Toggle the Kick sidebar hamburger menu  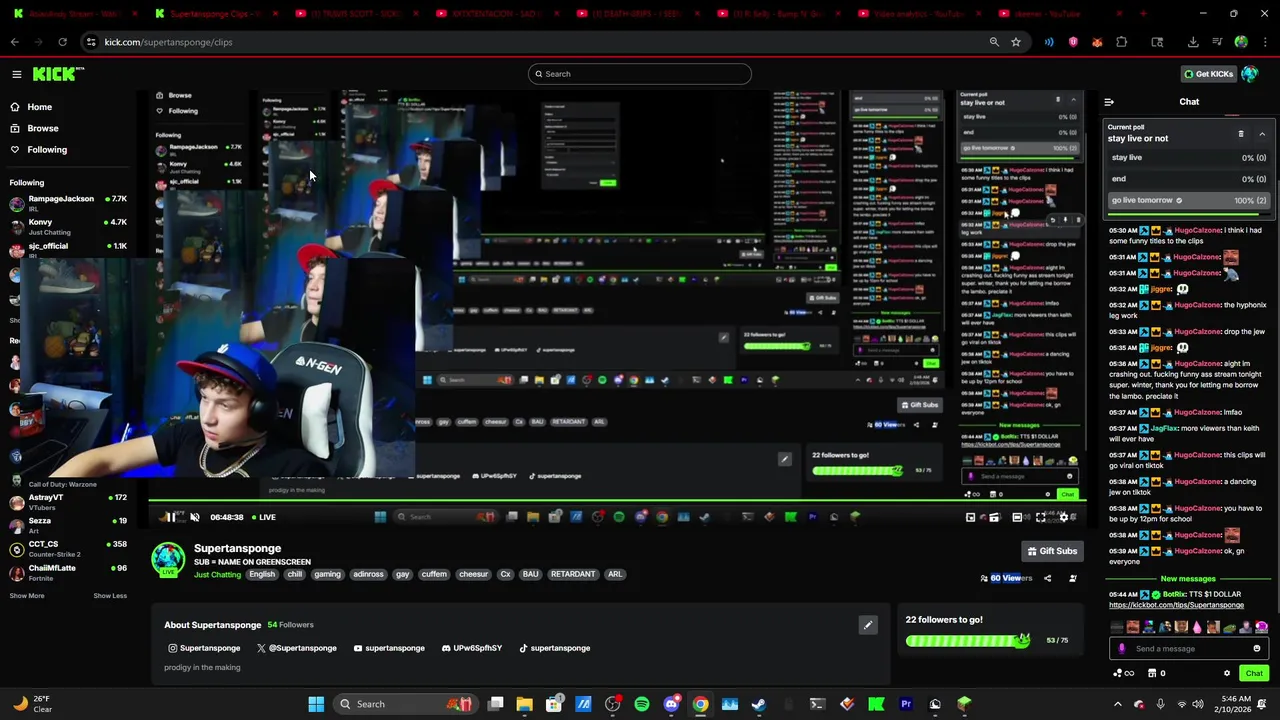[16, 74]
